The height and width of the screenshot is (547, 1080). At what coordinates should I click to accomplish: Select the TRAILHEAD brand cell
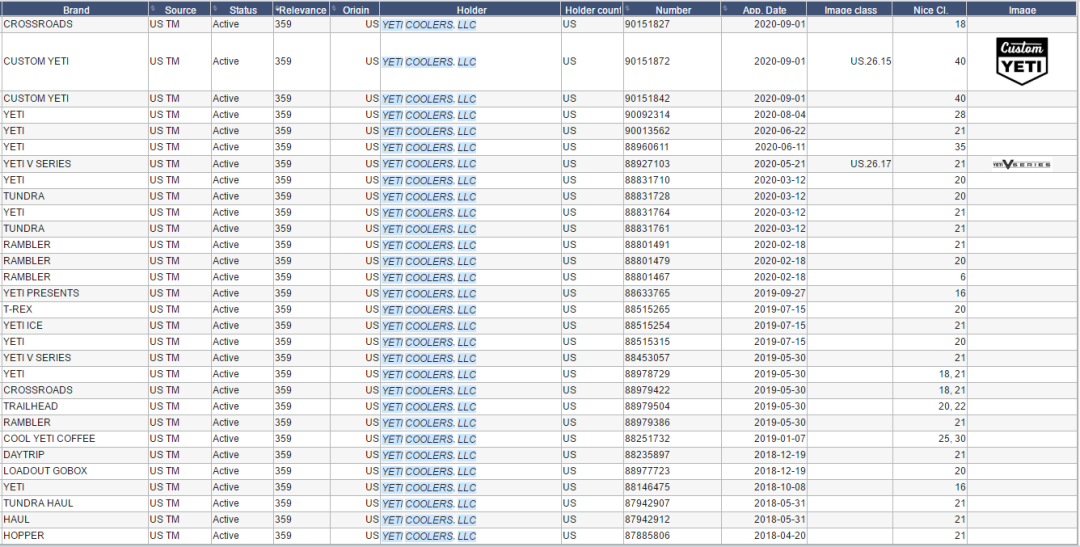tap(74, 406)
